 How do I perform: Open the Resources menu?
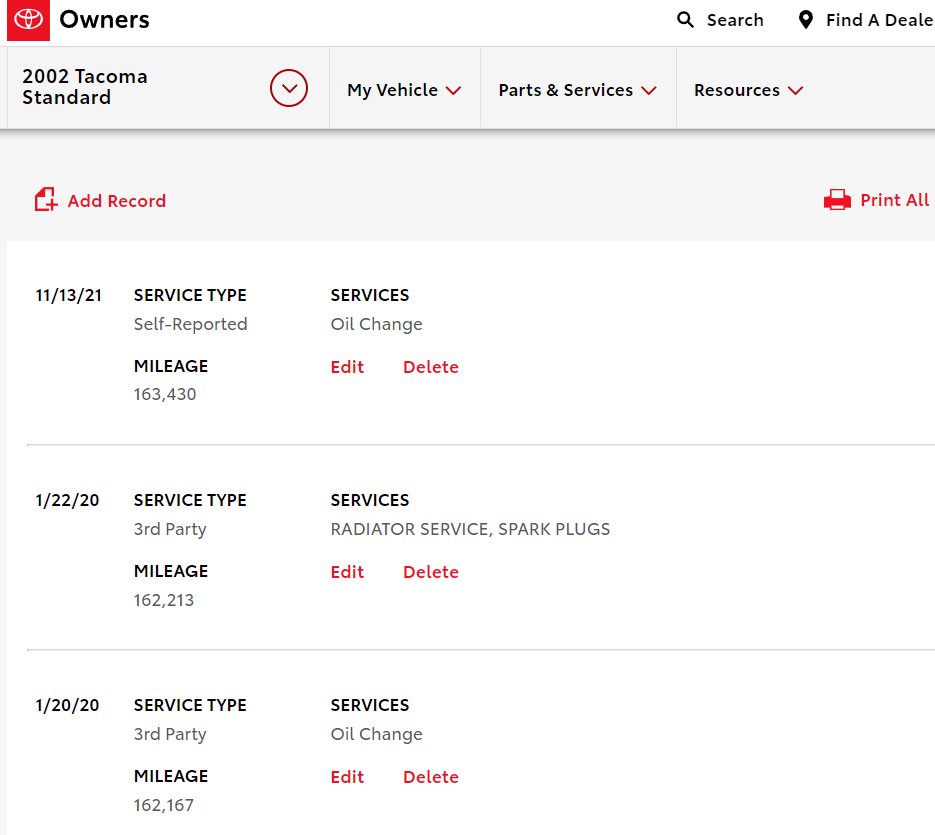point(748,90)
